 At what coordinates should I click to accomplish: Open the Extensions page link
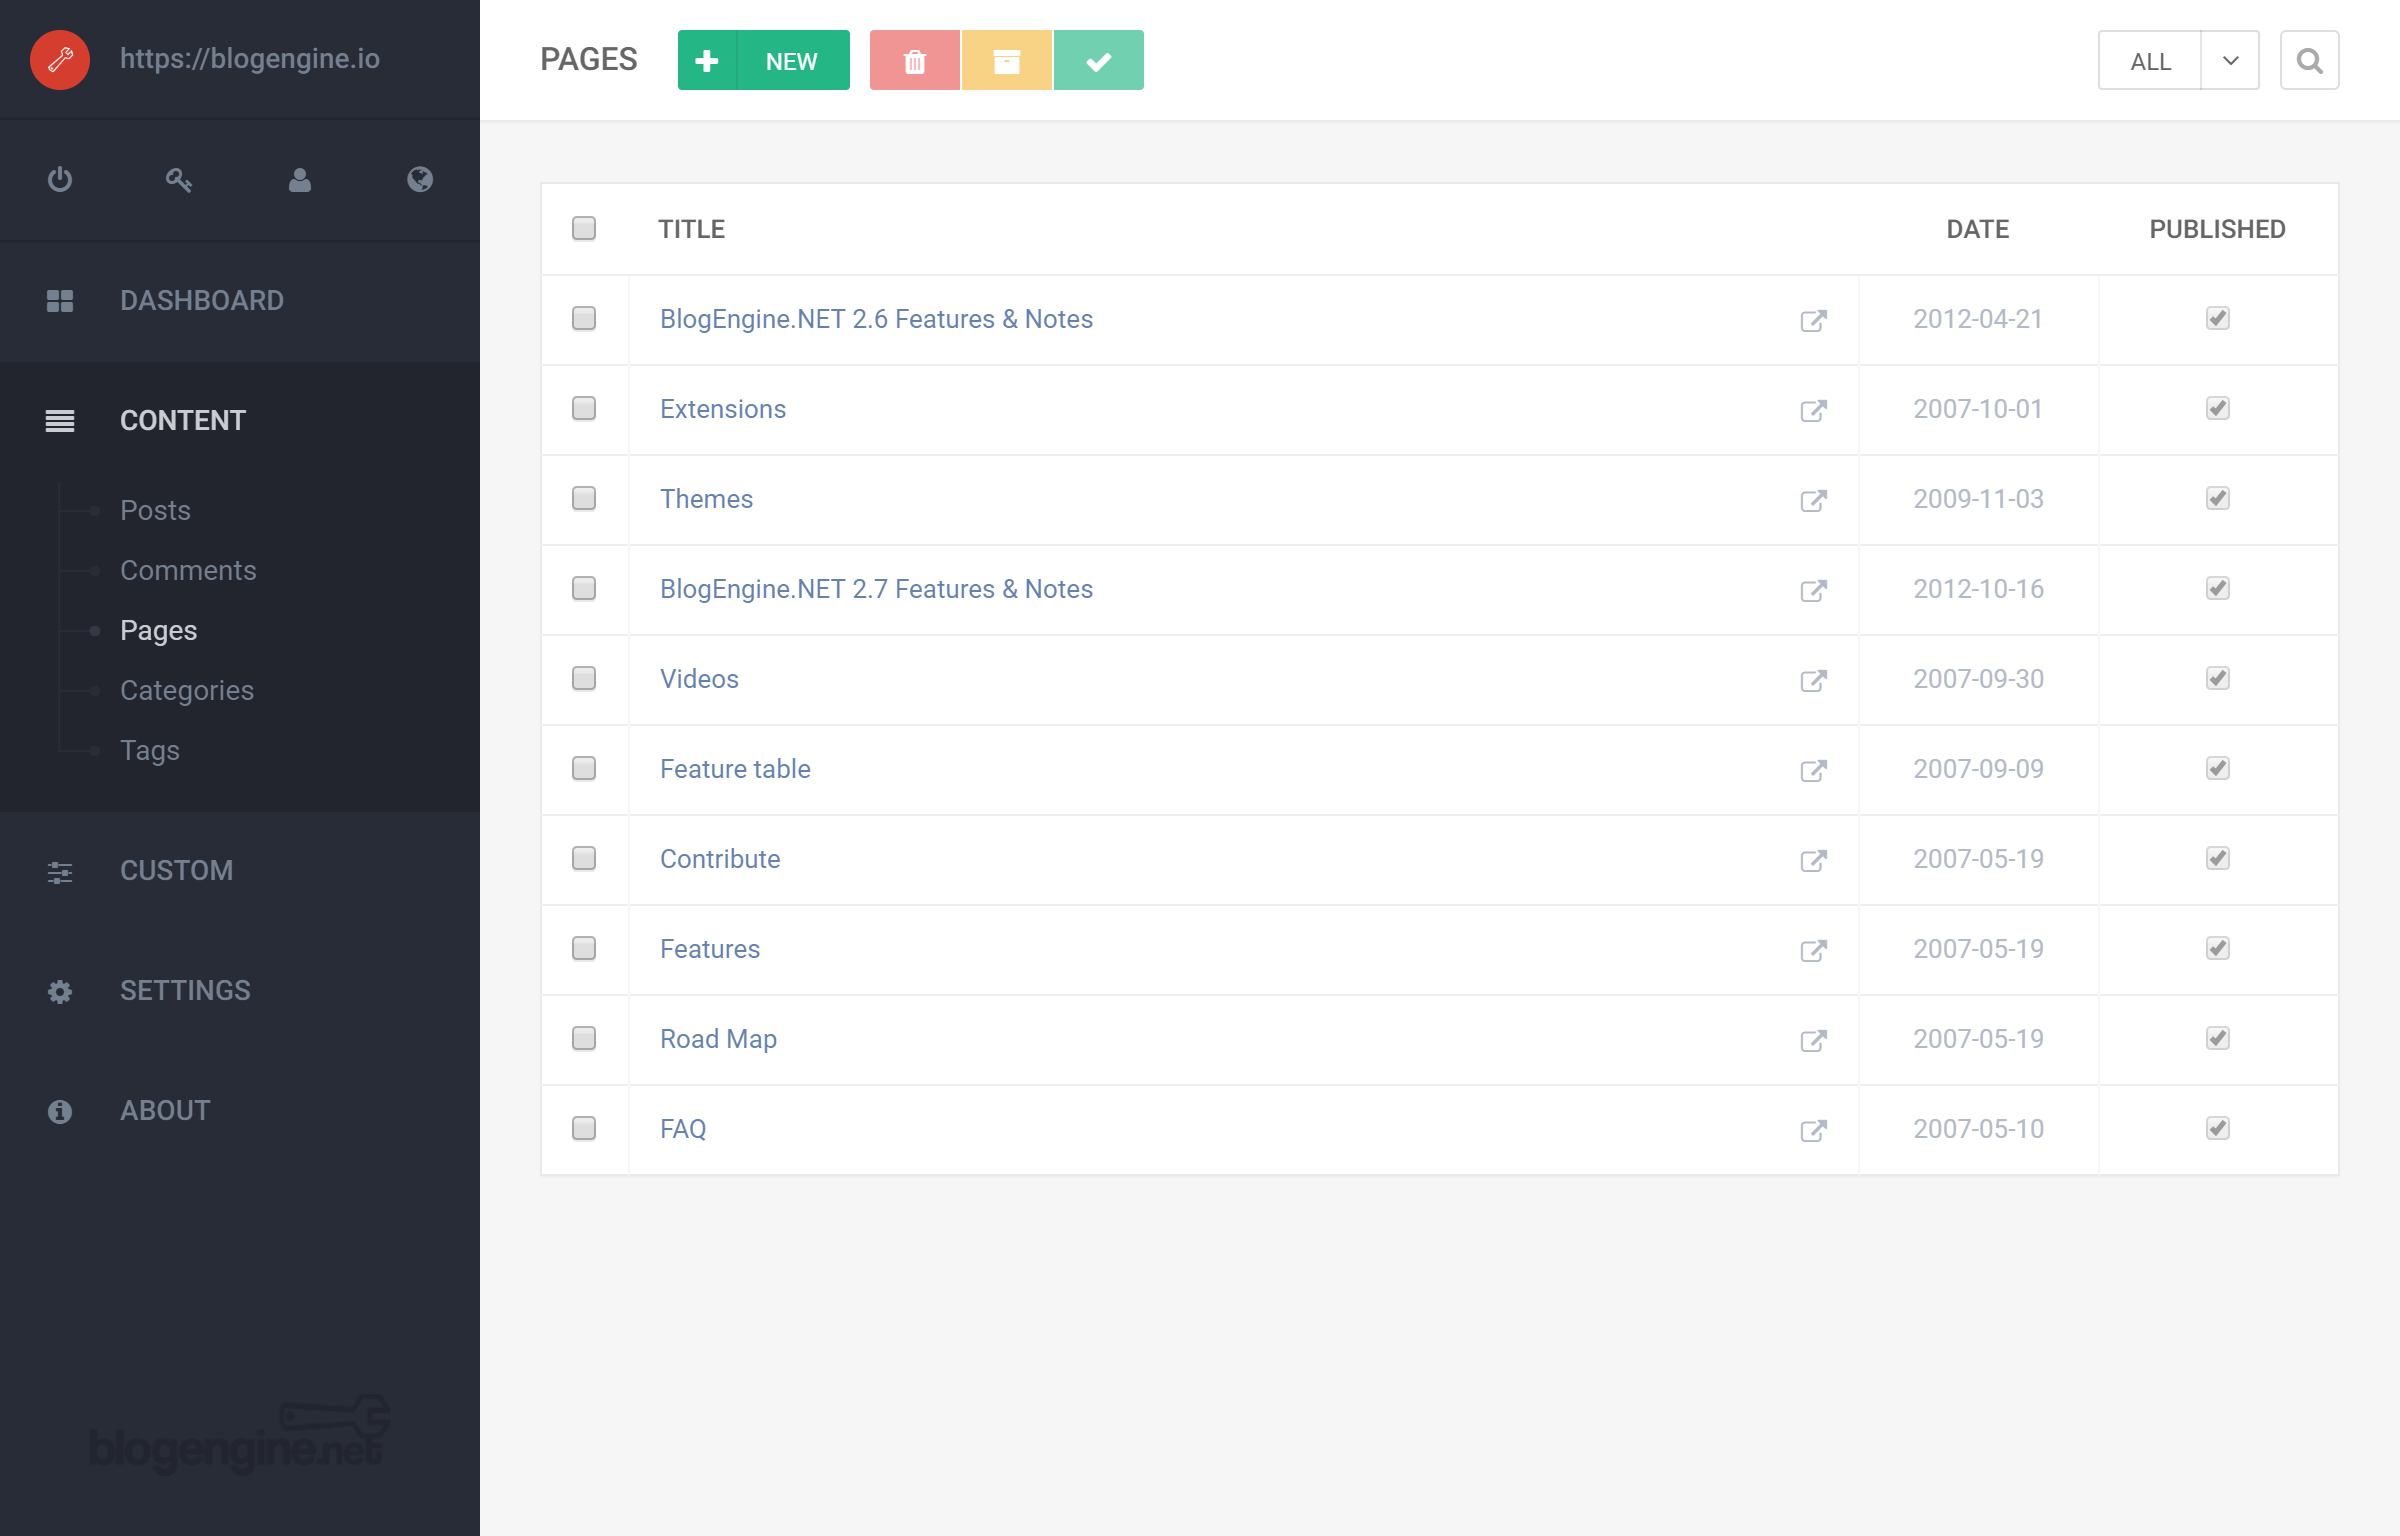tap(723, 409)
